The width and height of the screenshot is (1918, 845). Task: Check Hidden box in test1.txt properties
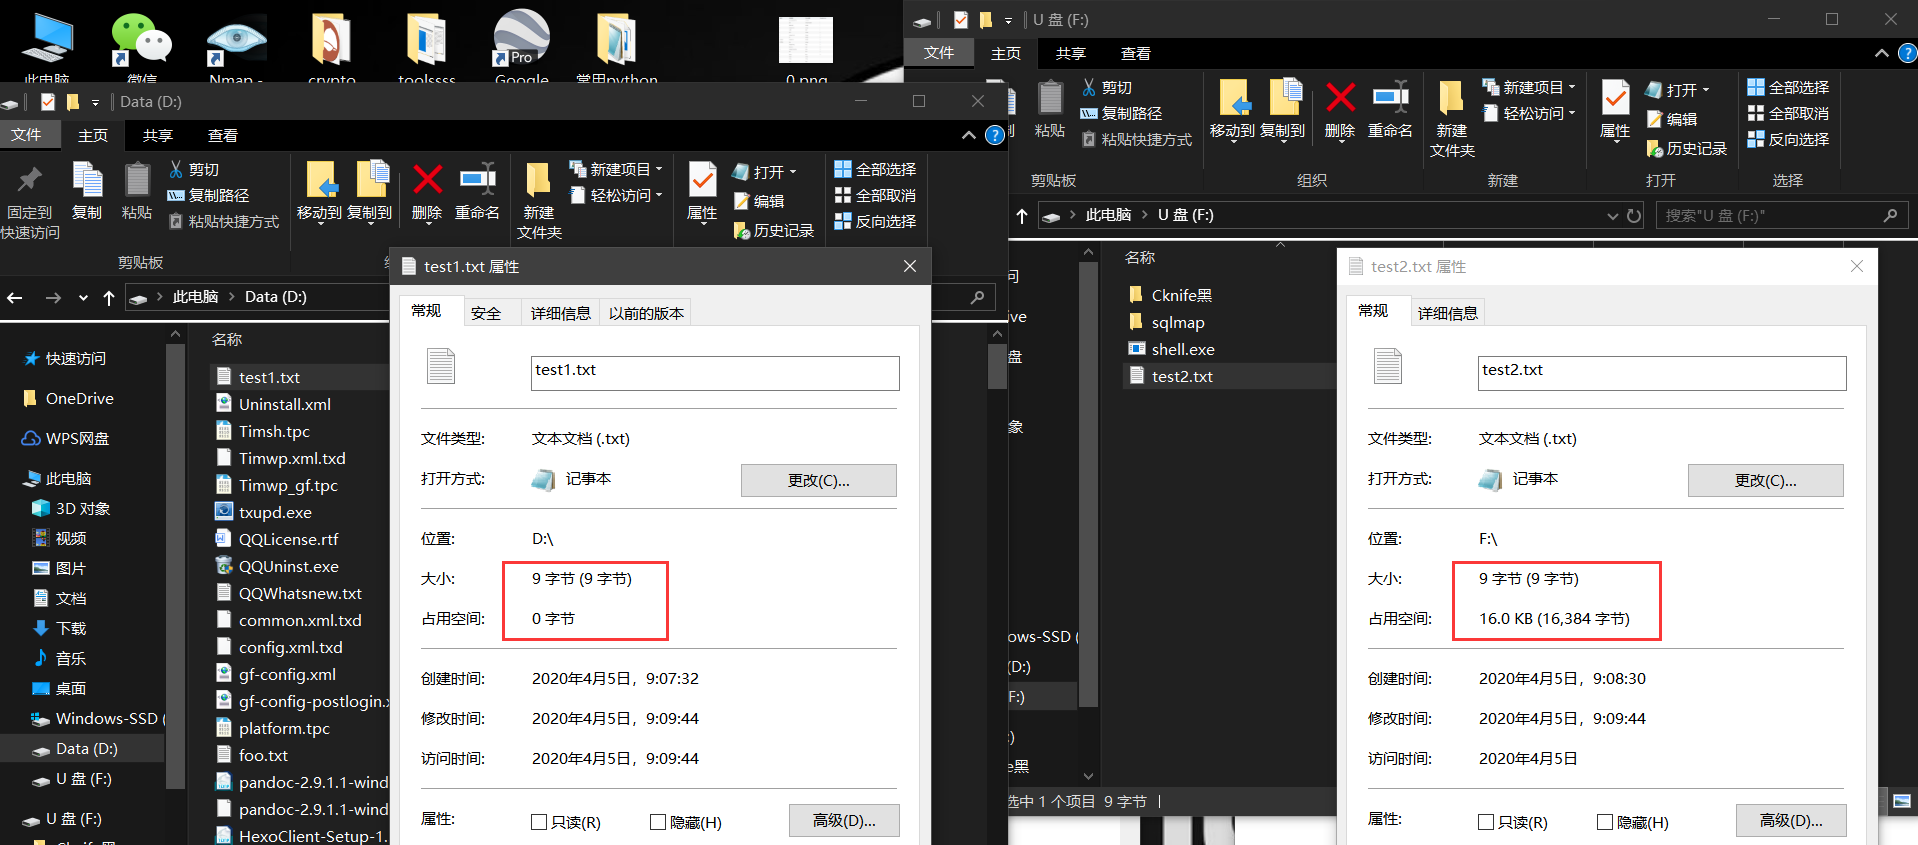click(x=658, y=822)
